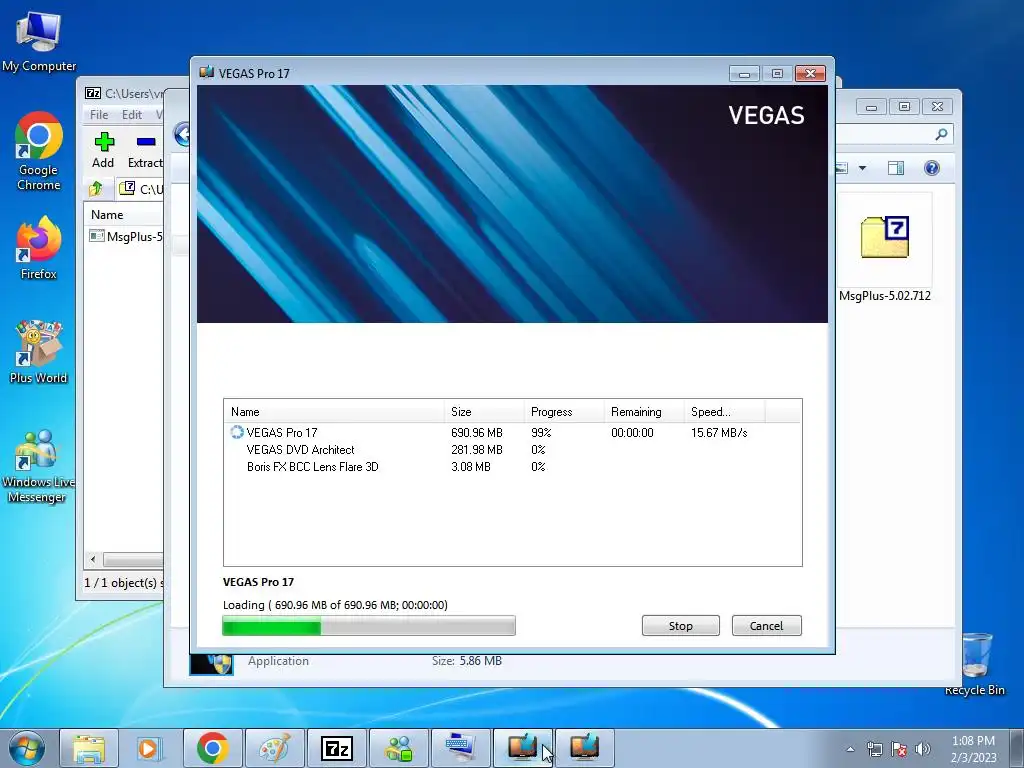Select the VEGAS DVD Architect row

[513, 449]
